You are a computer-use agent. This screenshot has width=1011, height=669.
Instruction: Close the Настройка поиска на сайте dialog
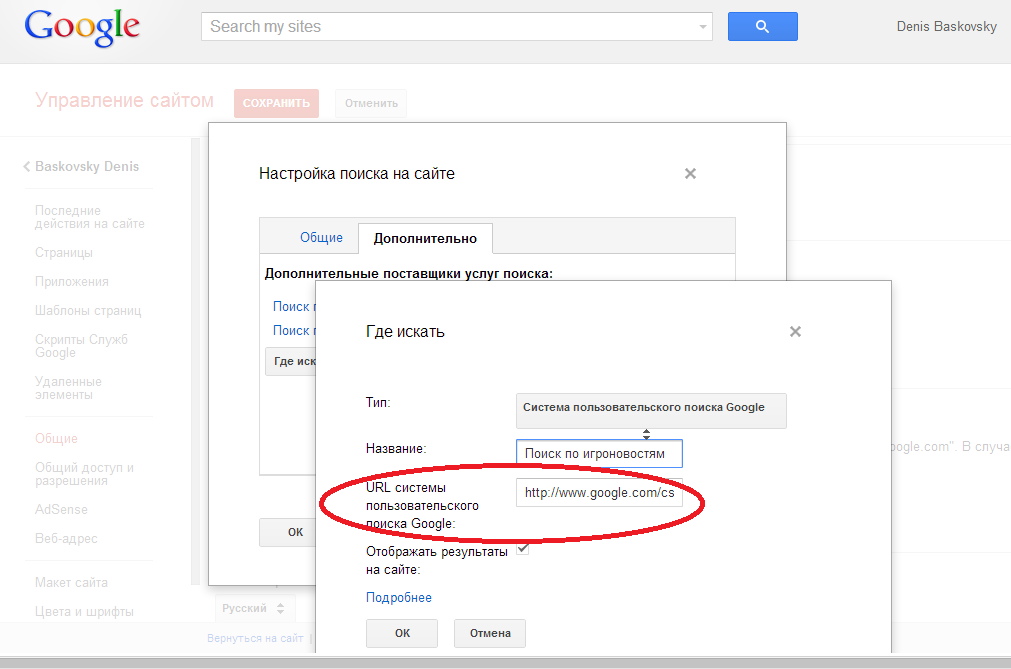[690, 173]
